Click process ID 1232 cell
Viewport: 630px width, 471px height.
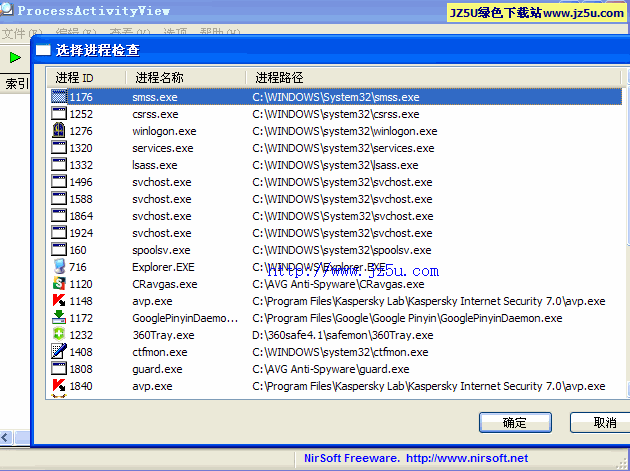click(x=81, y=335)
